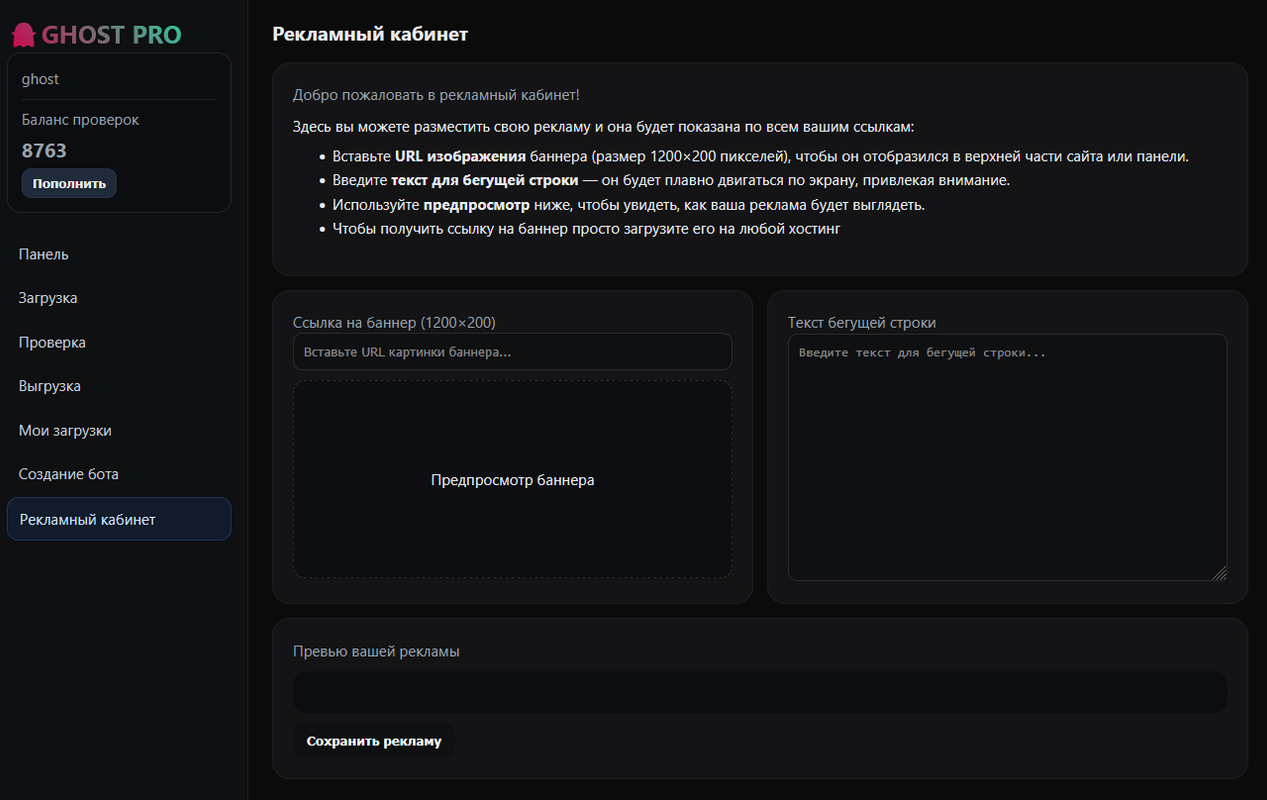Click the Ссылка на баннер field label

click(394, 322)
